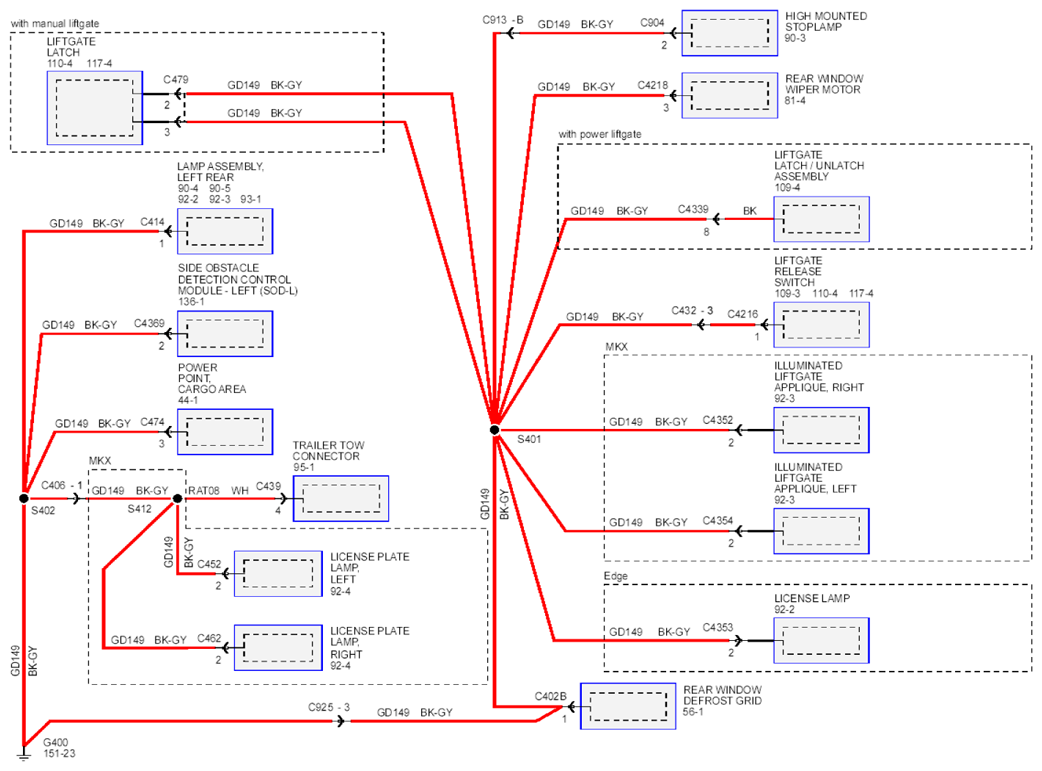Select the "C4353" connector label
Screen dimensions: 1042x771
718,627
